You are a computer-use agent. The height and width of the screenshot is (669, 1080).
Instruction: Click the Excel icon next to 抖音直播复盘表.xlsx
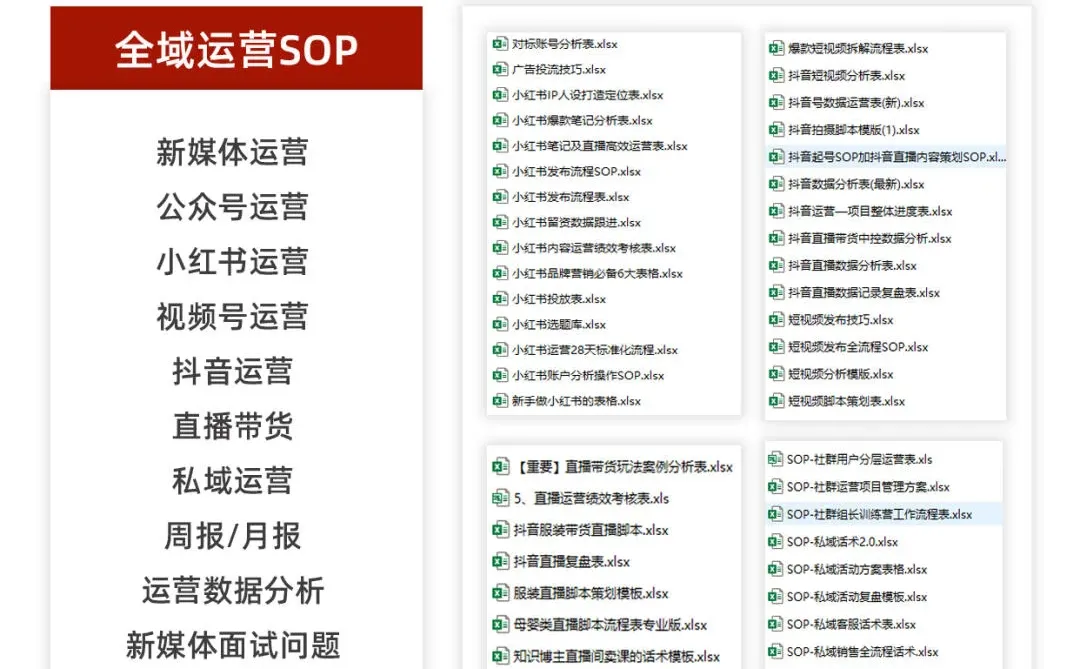click(499, 562)
